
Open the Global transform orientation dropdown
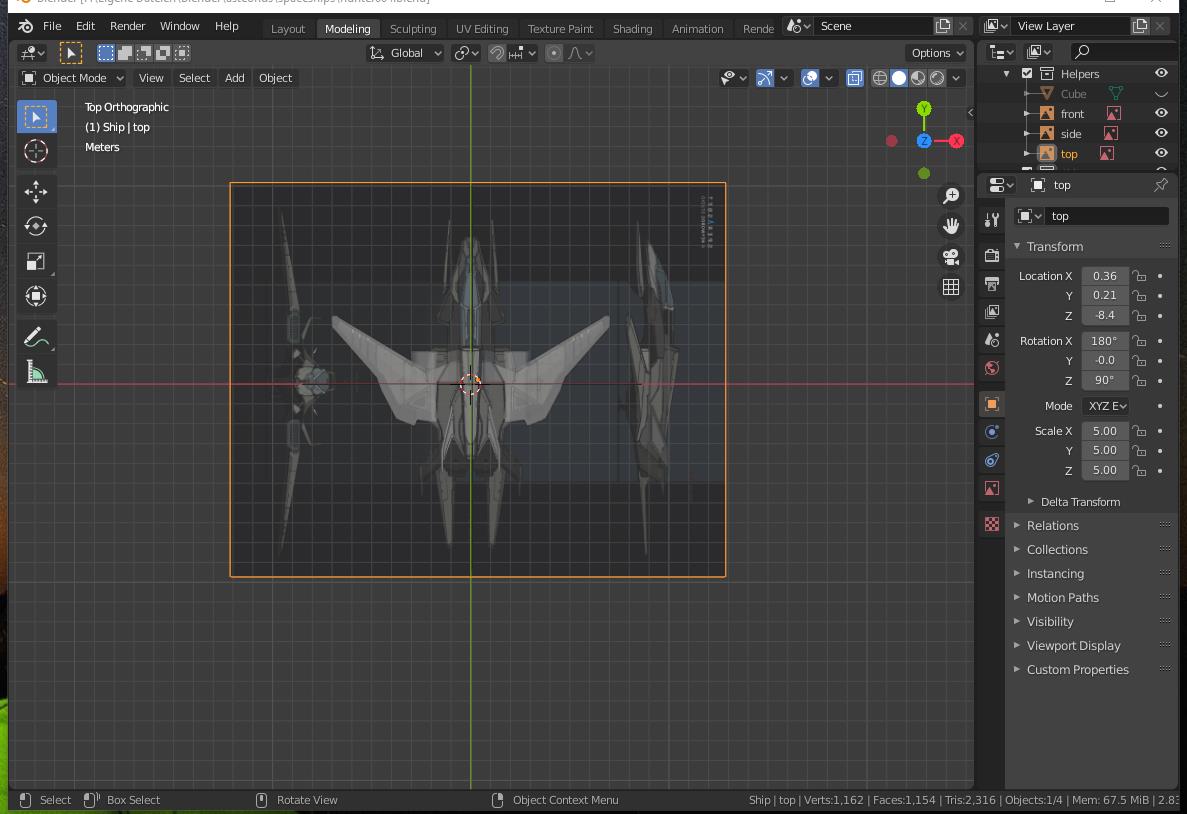[406, 53]
